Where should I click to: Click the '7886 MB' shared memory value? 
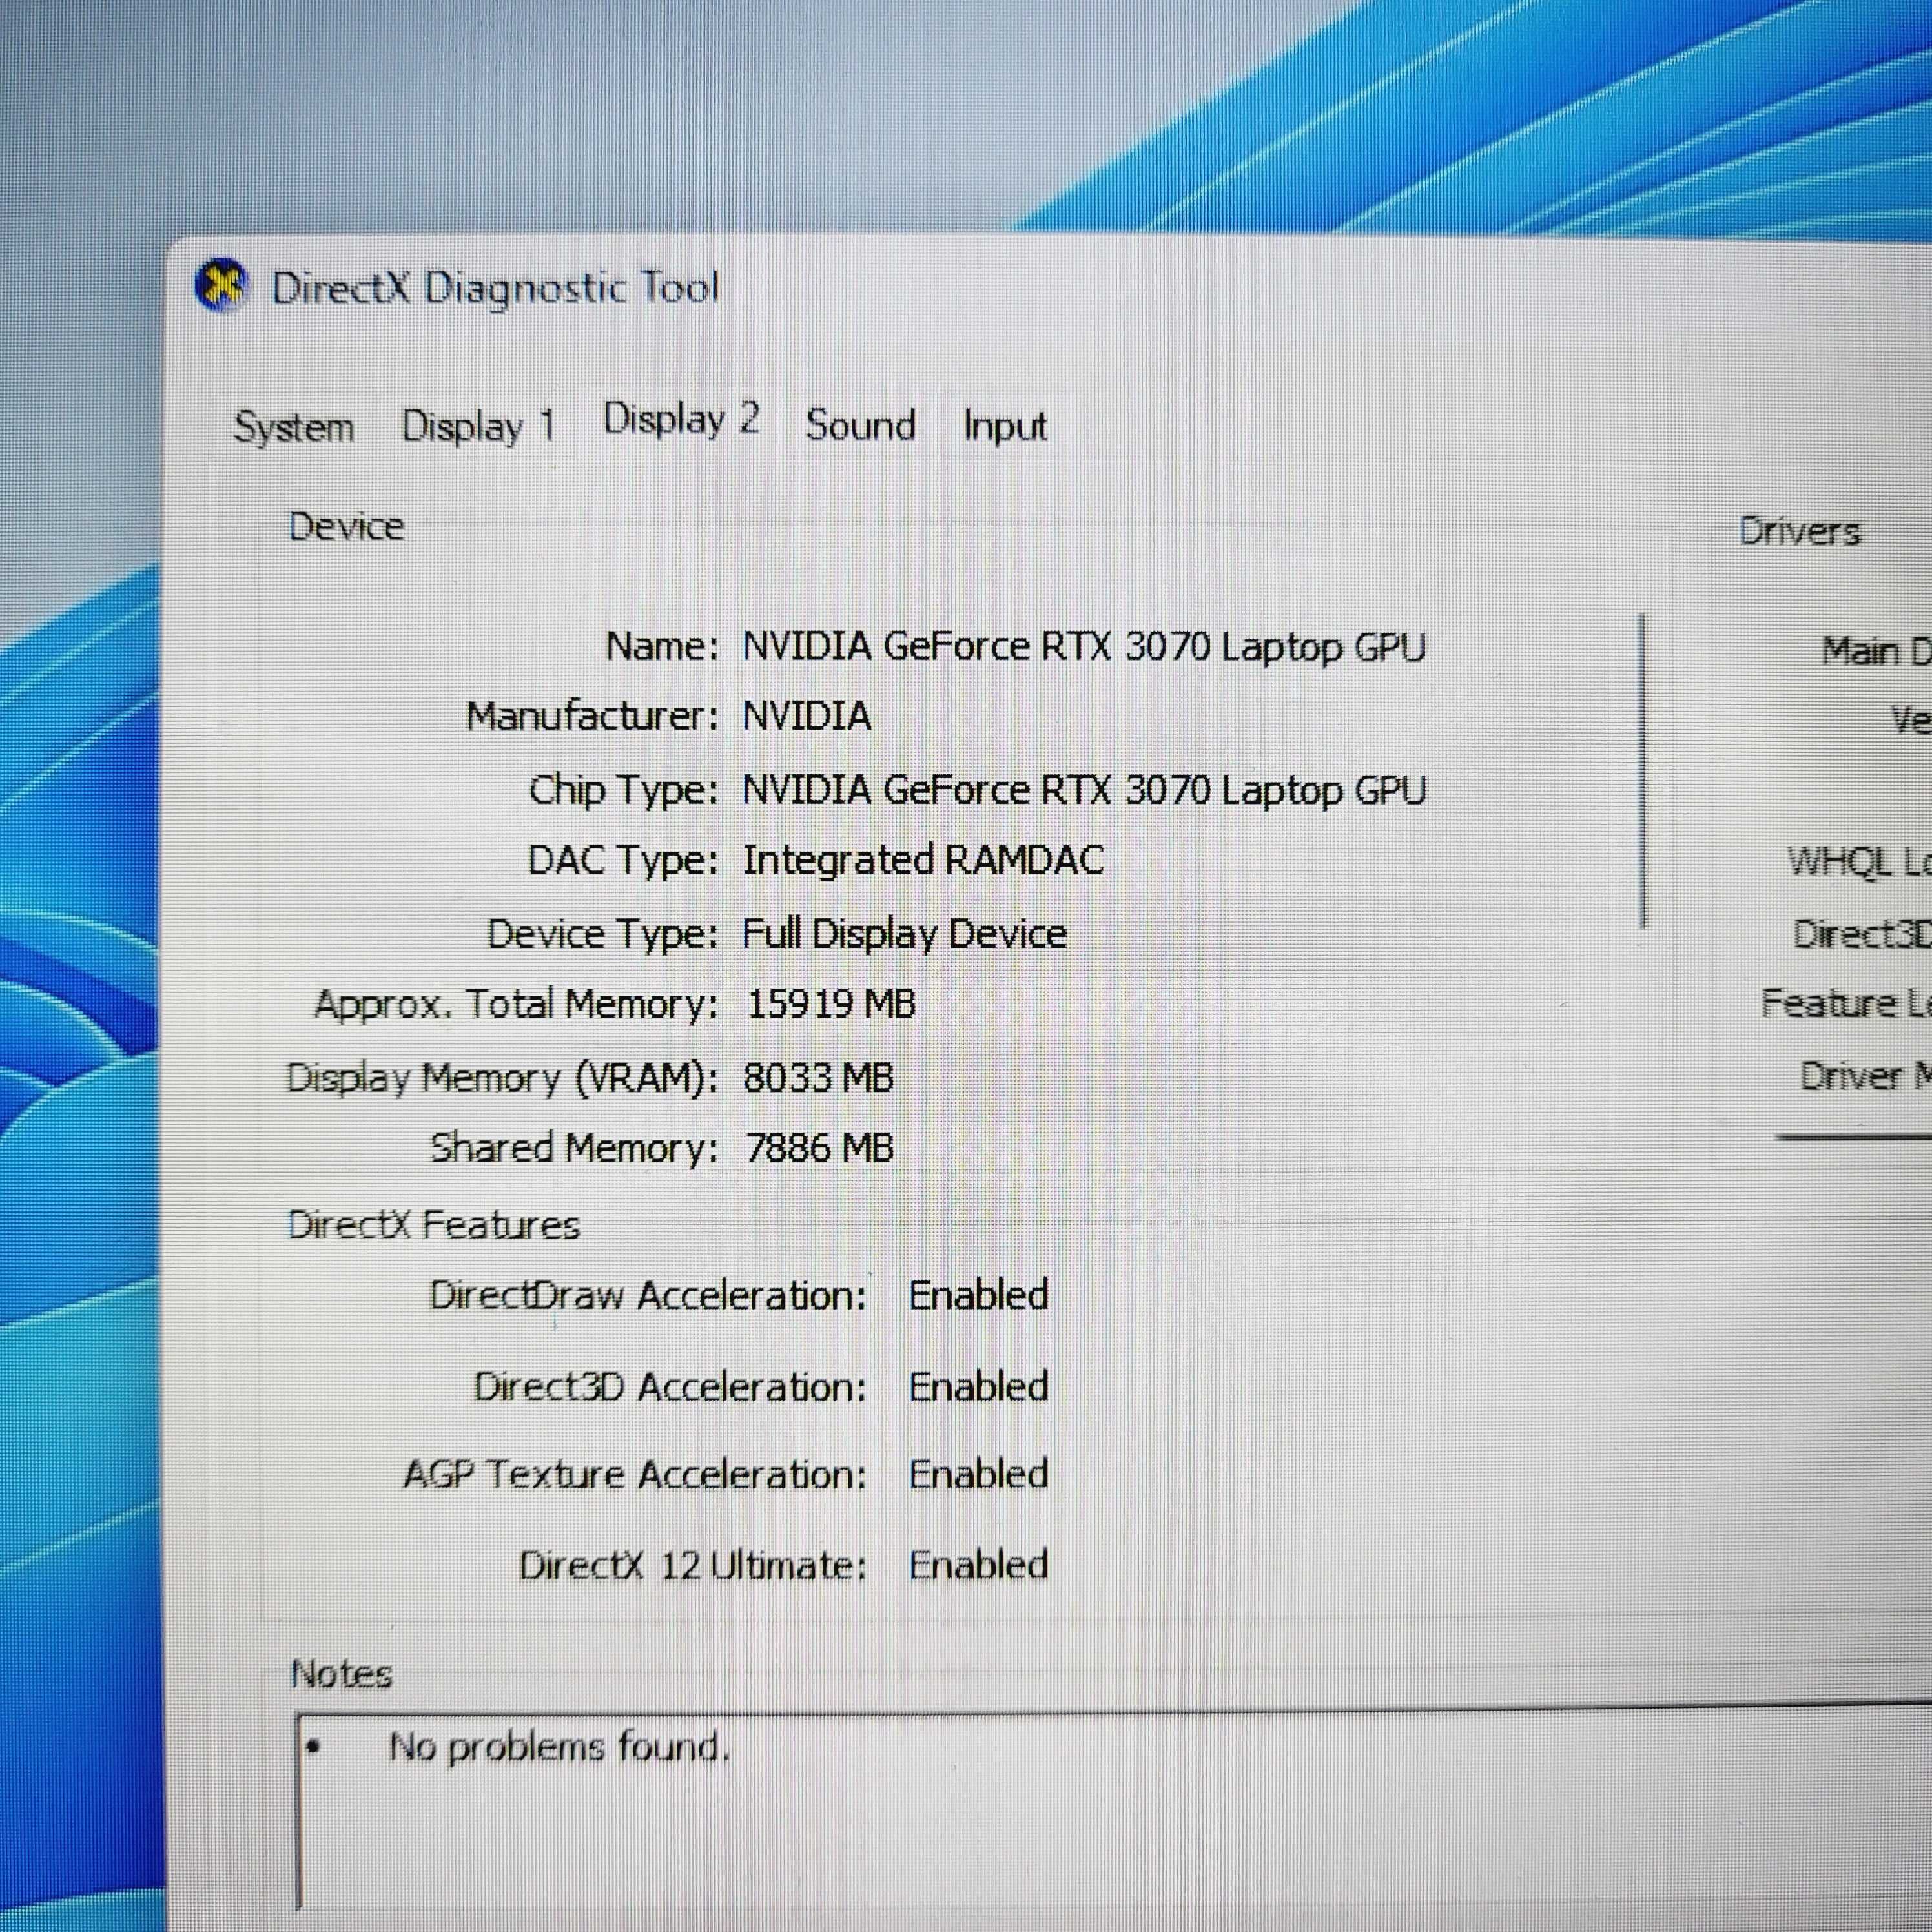coord(819,1147)
